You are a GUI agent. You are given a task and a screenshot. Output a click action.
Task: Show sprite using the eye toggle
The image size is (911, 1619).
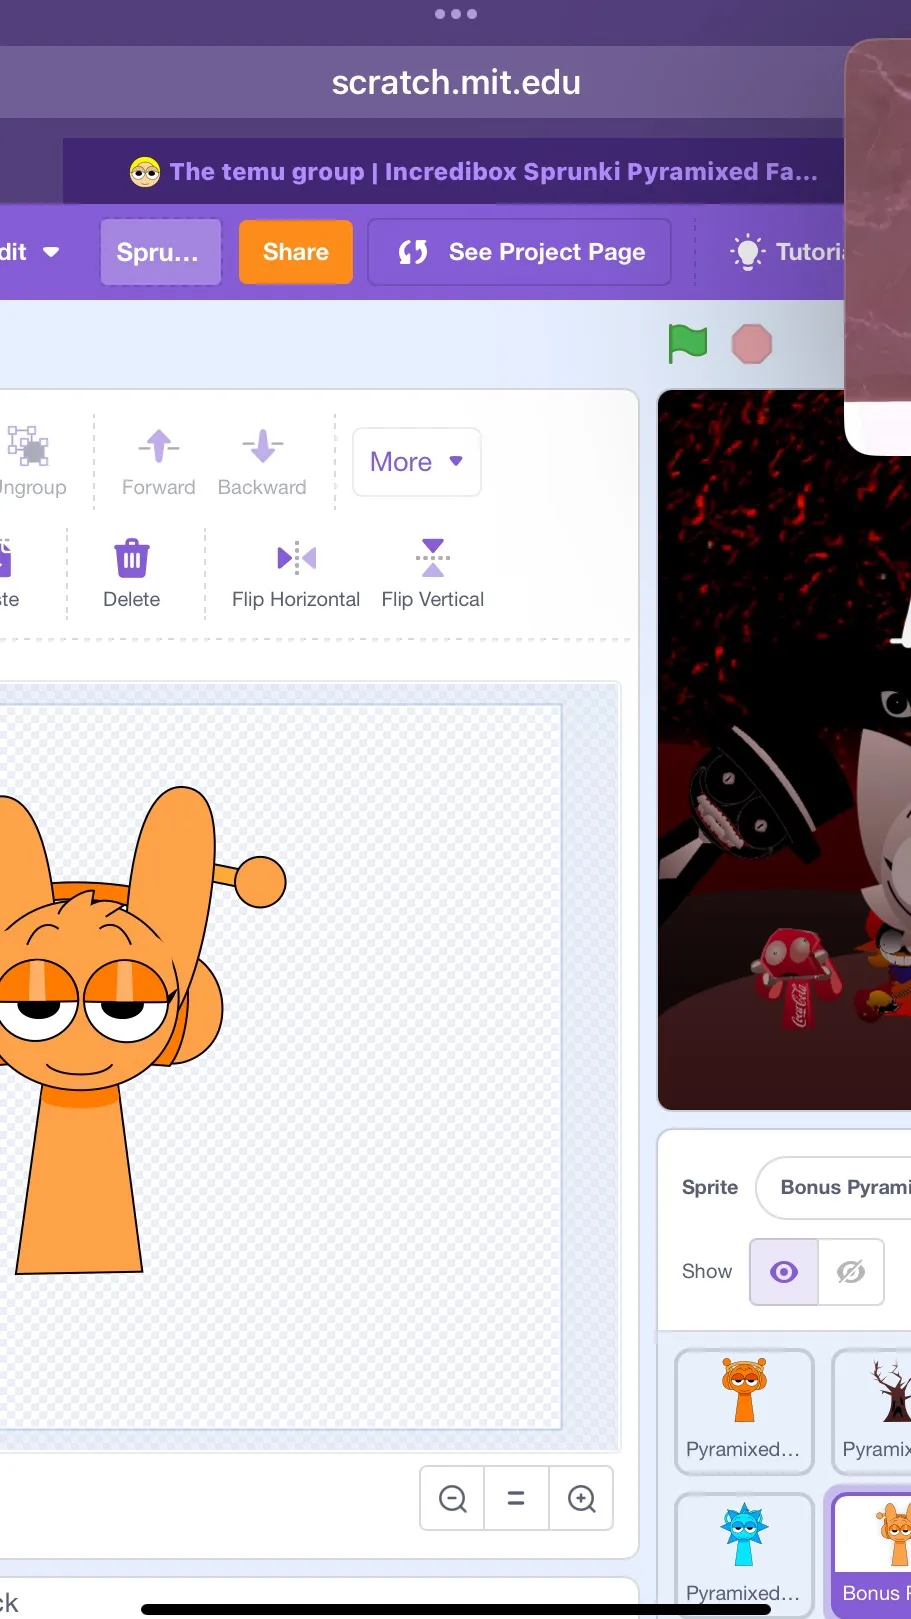pos(784,1272)
